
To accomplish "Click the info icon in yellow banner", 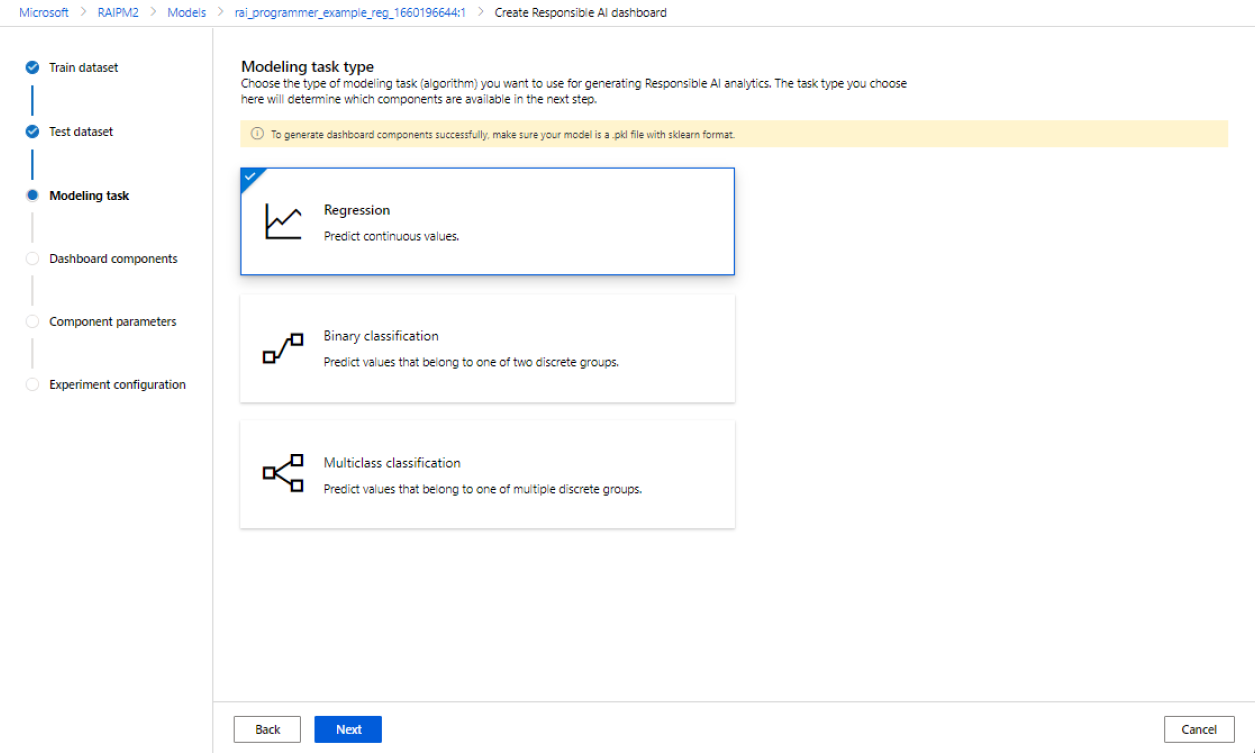I will tap(257, 134).
